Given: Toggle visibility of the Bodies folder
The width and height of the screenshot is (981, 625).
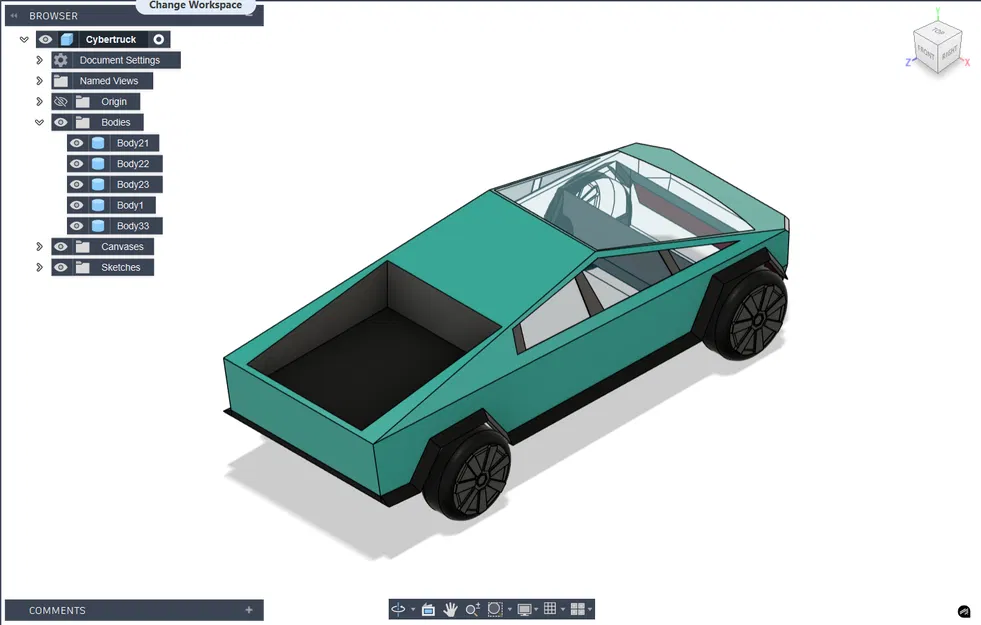Looking at the screenshot, I should point(59,121).
